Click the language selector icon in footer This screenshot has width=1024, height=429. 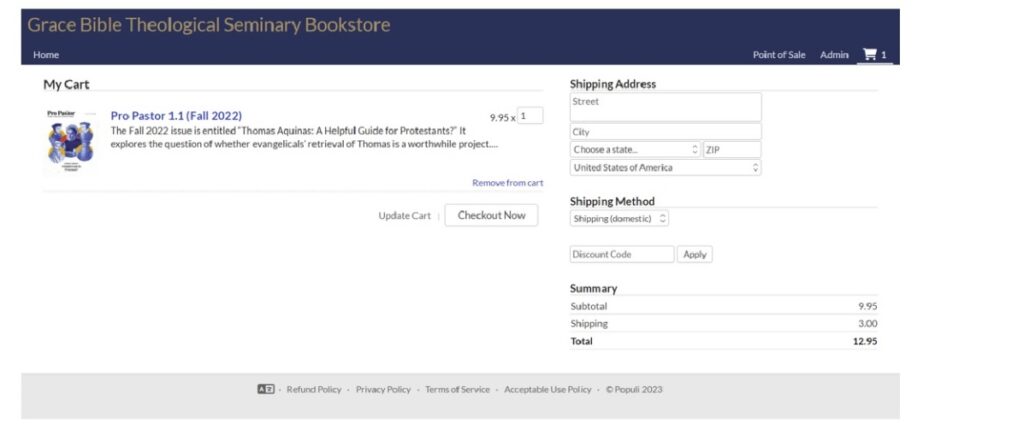265,389
